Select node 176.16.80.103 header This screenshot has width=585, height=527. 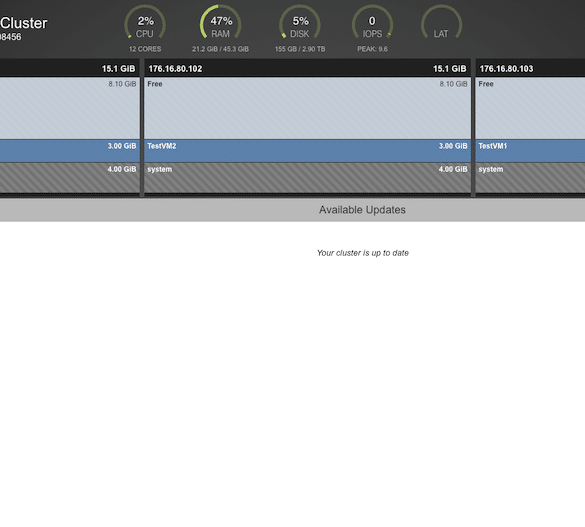(x=530, y=69)
